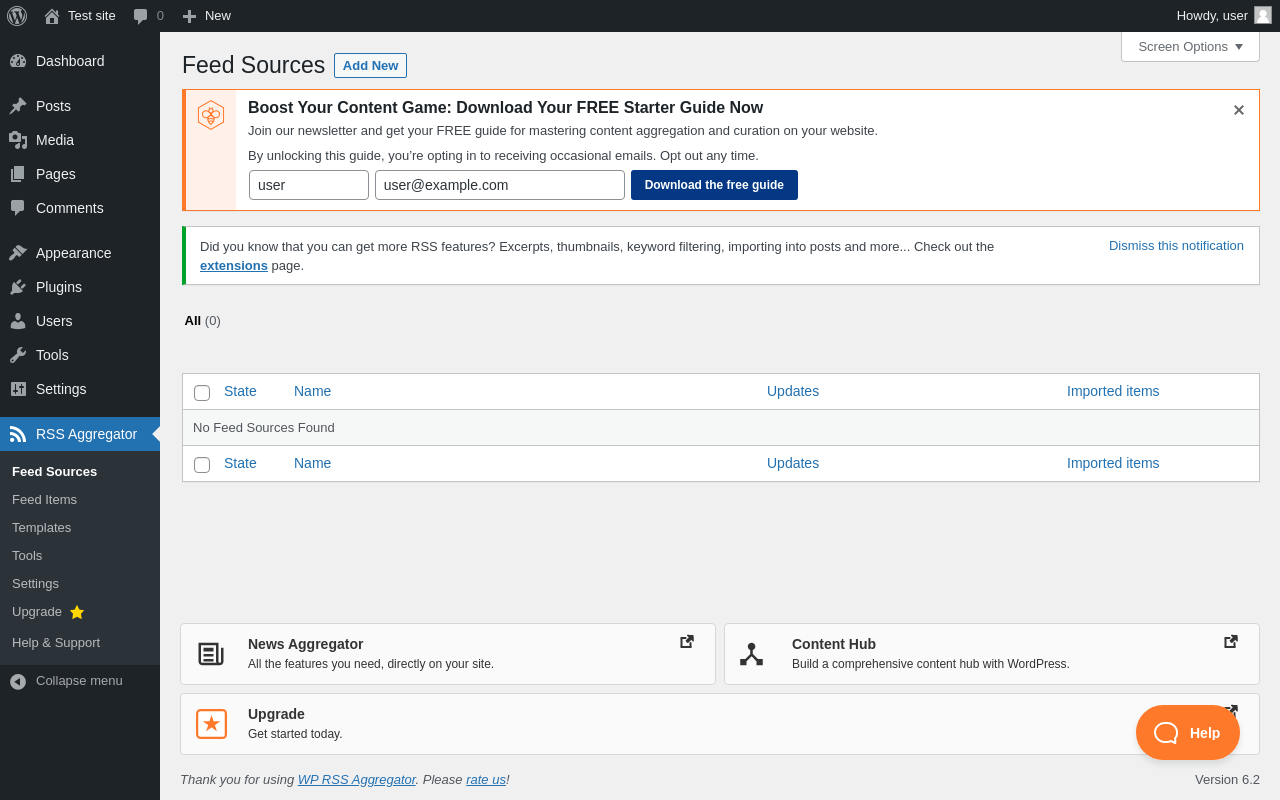This screenshot has height=800, width=1280.
Task: Sort by Updates in header row
Action: [793, 391]
